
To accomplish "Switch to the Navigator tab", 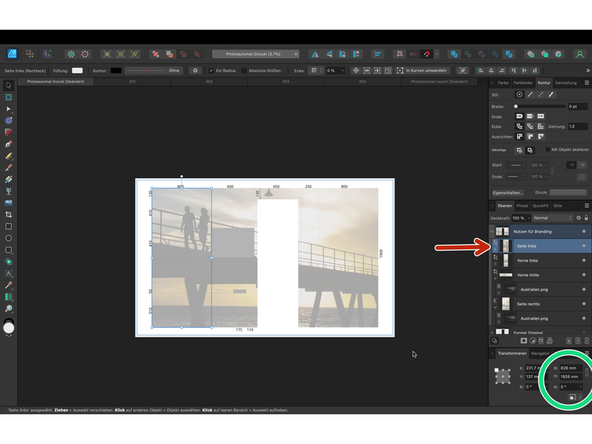I will tap(540, 353).
